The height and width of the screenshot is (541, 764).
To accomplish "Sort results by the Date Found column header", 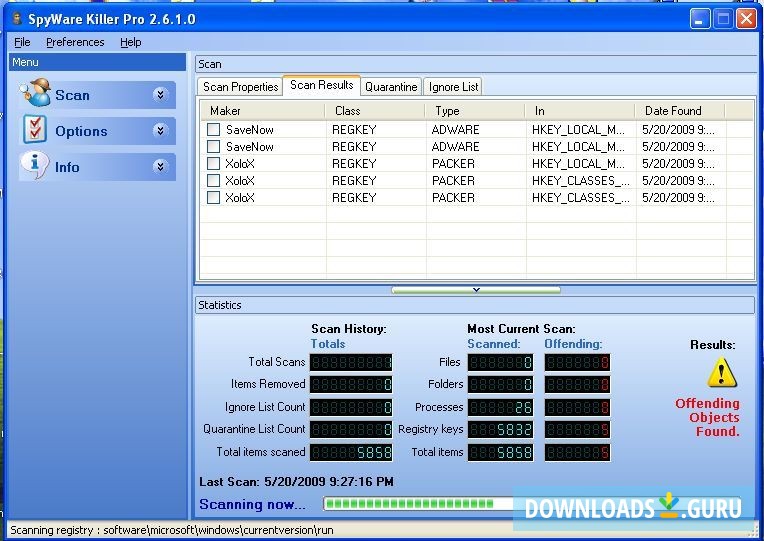I will [x=680, y=111].
